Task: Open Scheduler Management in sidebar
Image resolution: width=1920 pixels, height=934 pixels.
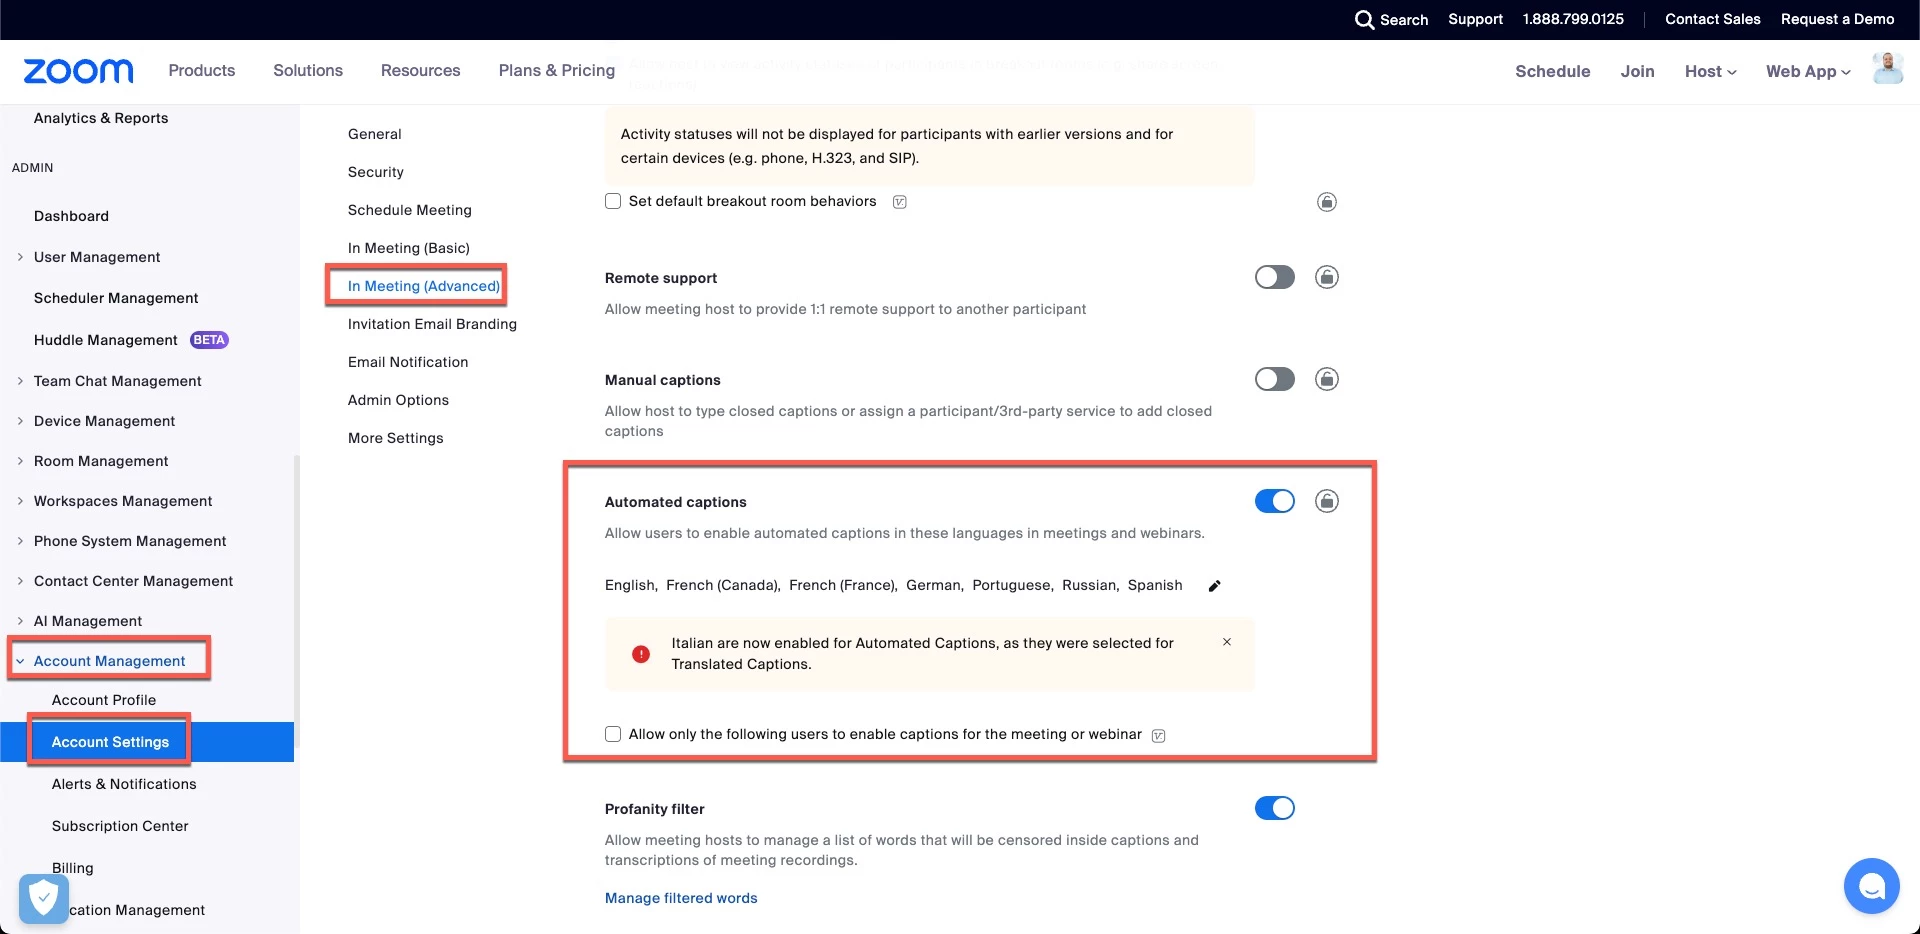Action: tap(116, 298)
